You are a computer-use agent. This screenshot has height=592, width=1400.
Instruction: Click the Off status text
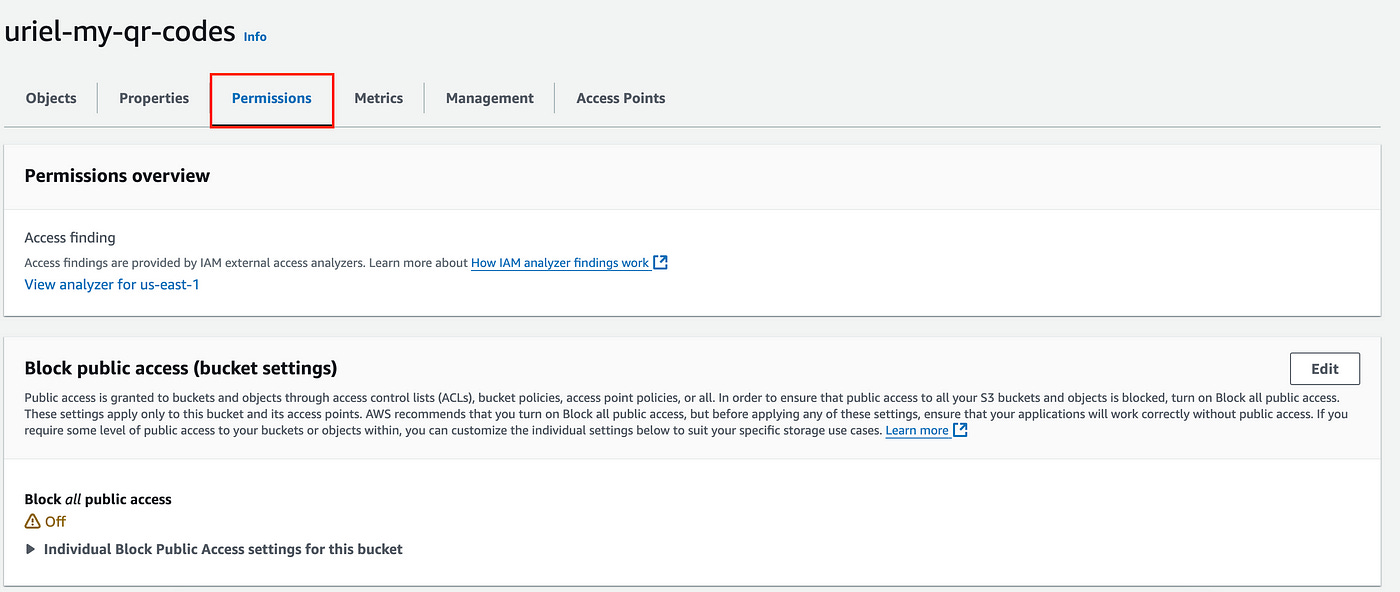(x=56, y=521)
